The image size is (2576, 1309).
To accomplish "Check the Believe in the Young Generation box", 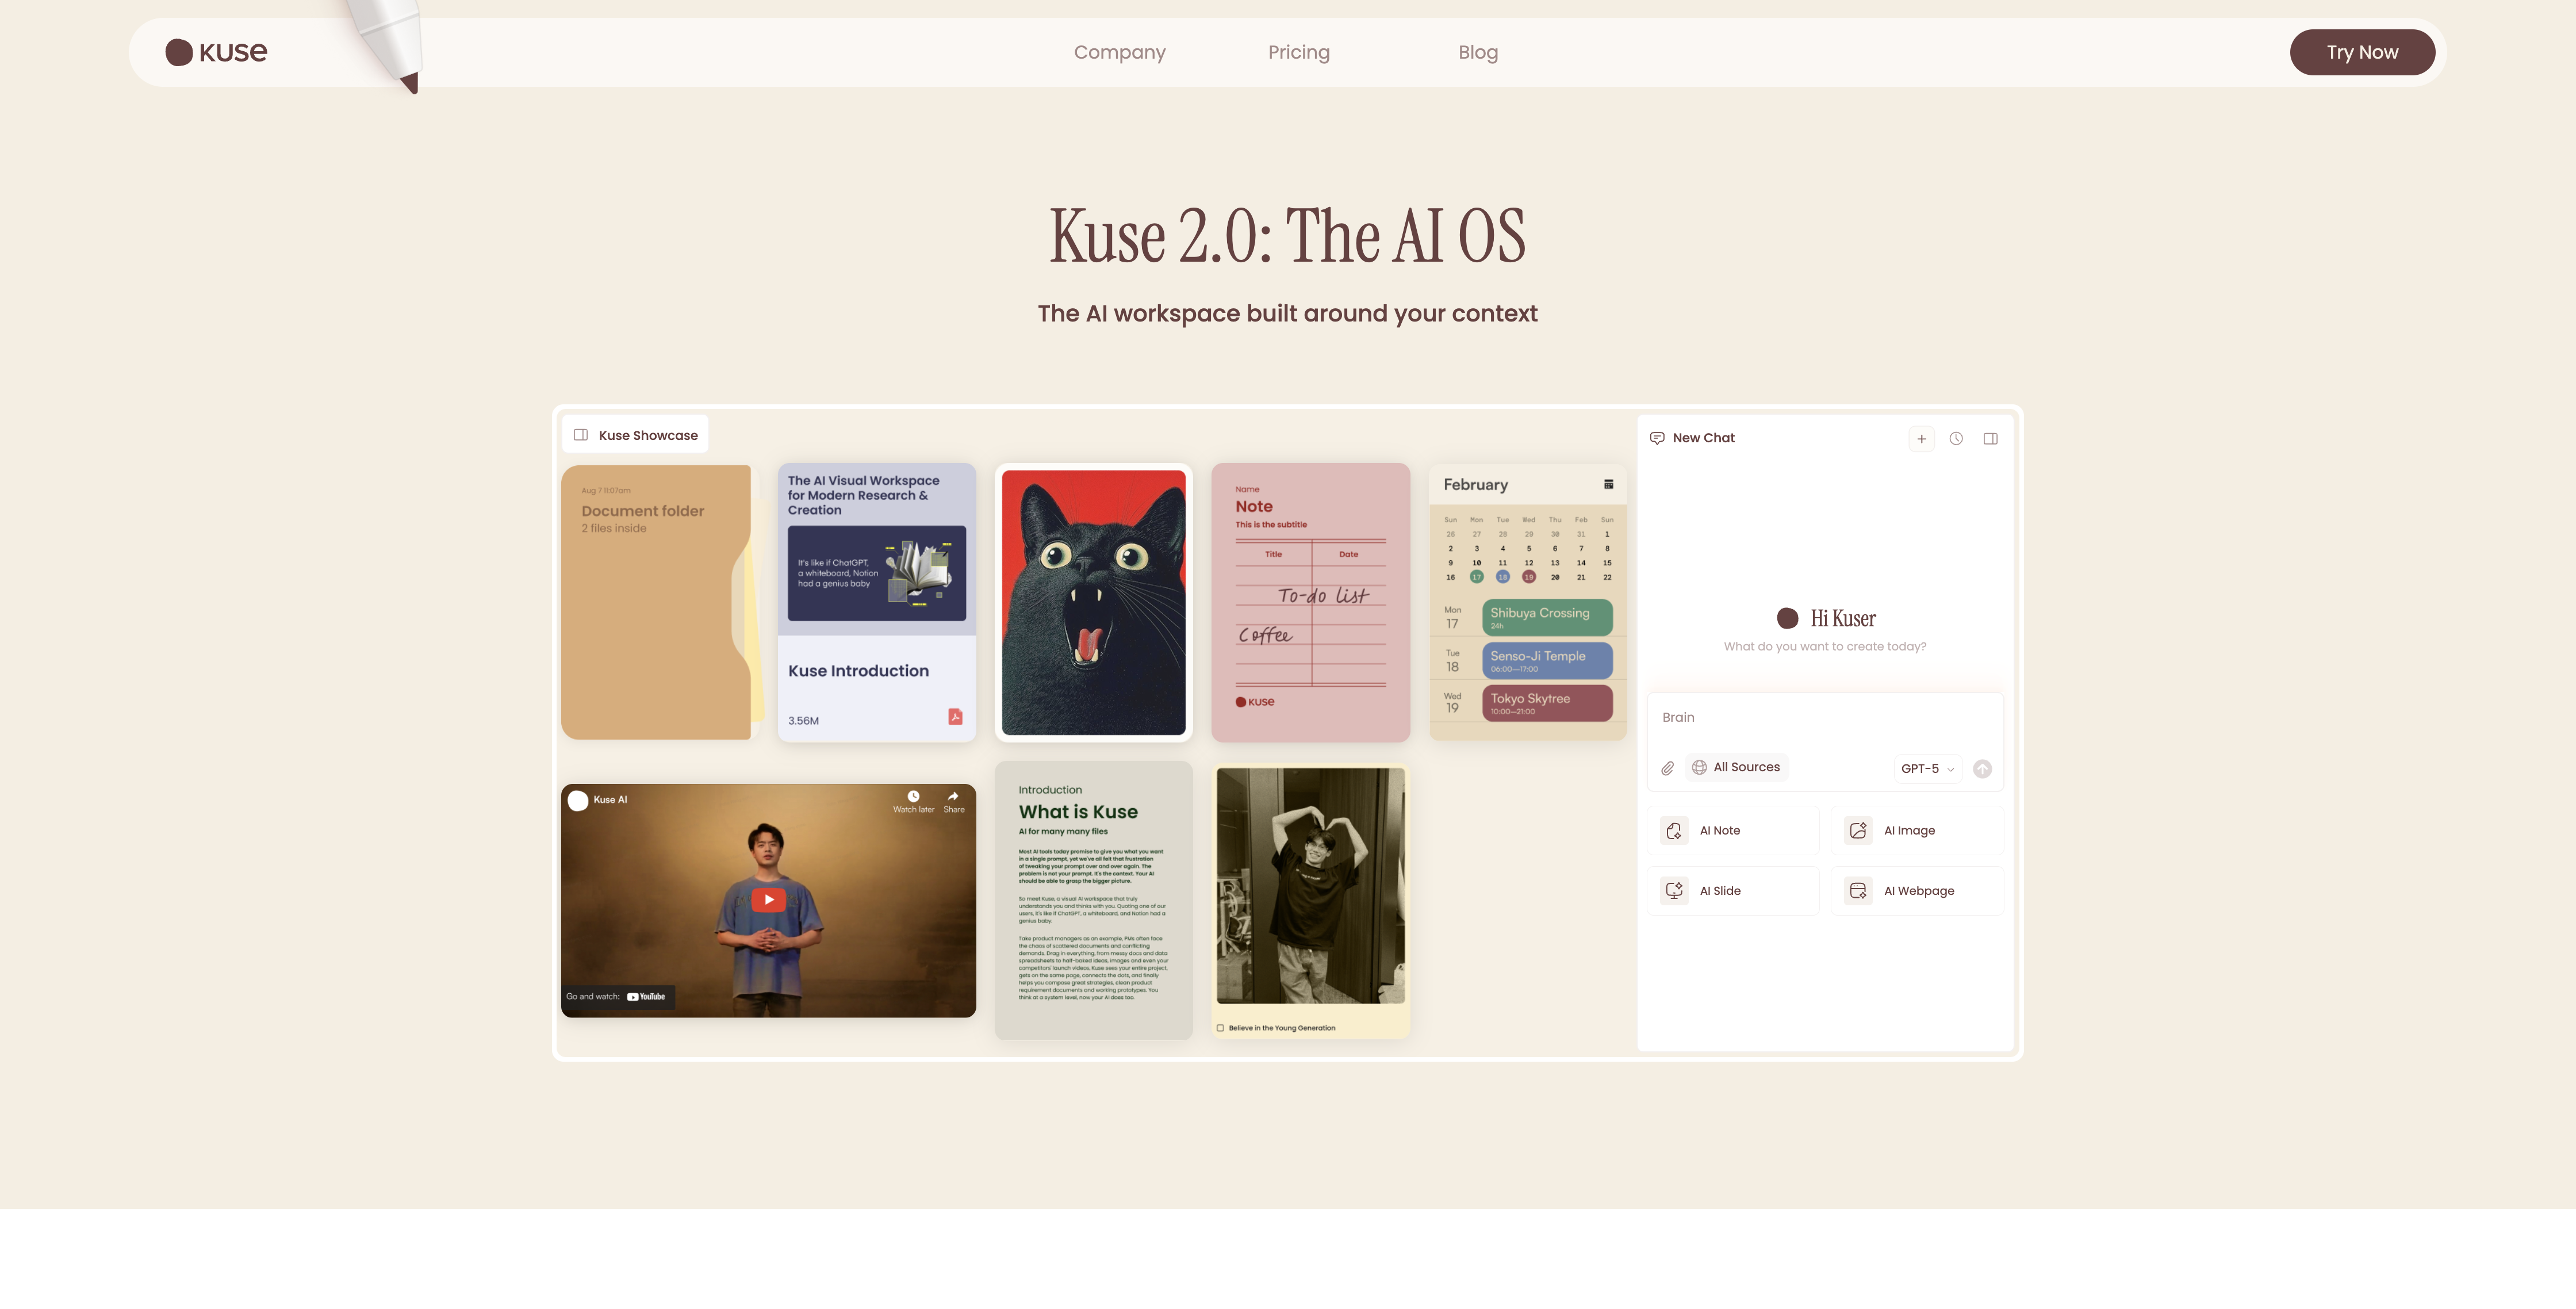I will click(x=1220, y=1028).
